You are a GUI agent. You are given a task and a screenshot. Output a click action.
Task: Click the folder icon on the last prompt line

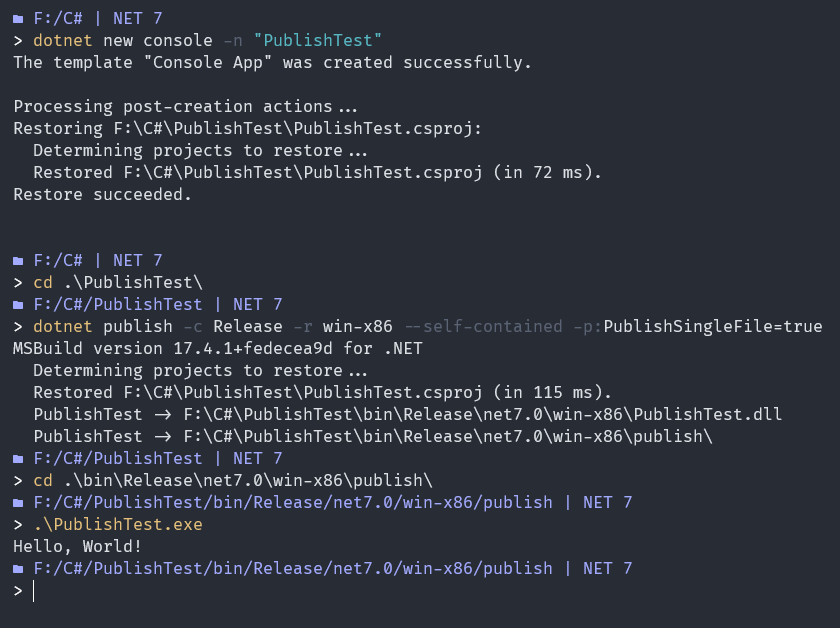tap(18, 568)
